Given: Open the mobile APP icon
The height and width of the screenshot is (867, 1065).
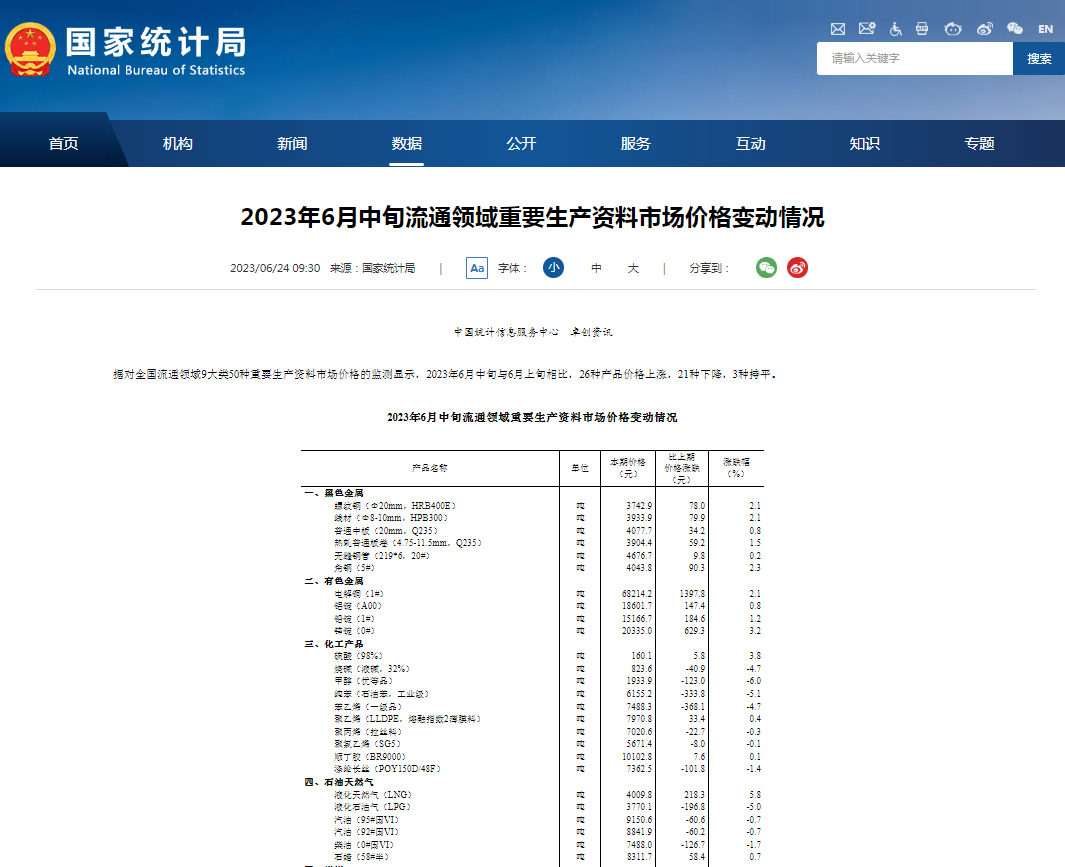Looking at the screenshot, I should click(922, 29).
